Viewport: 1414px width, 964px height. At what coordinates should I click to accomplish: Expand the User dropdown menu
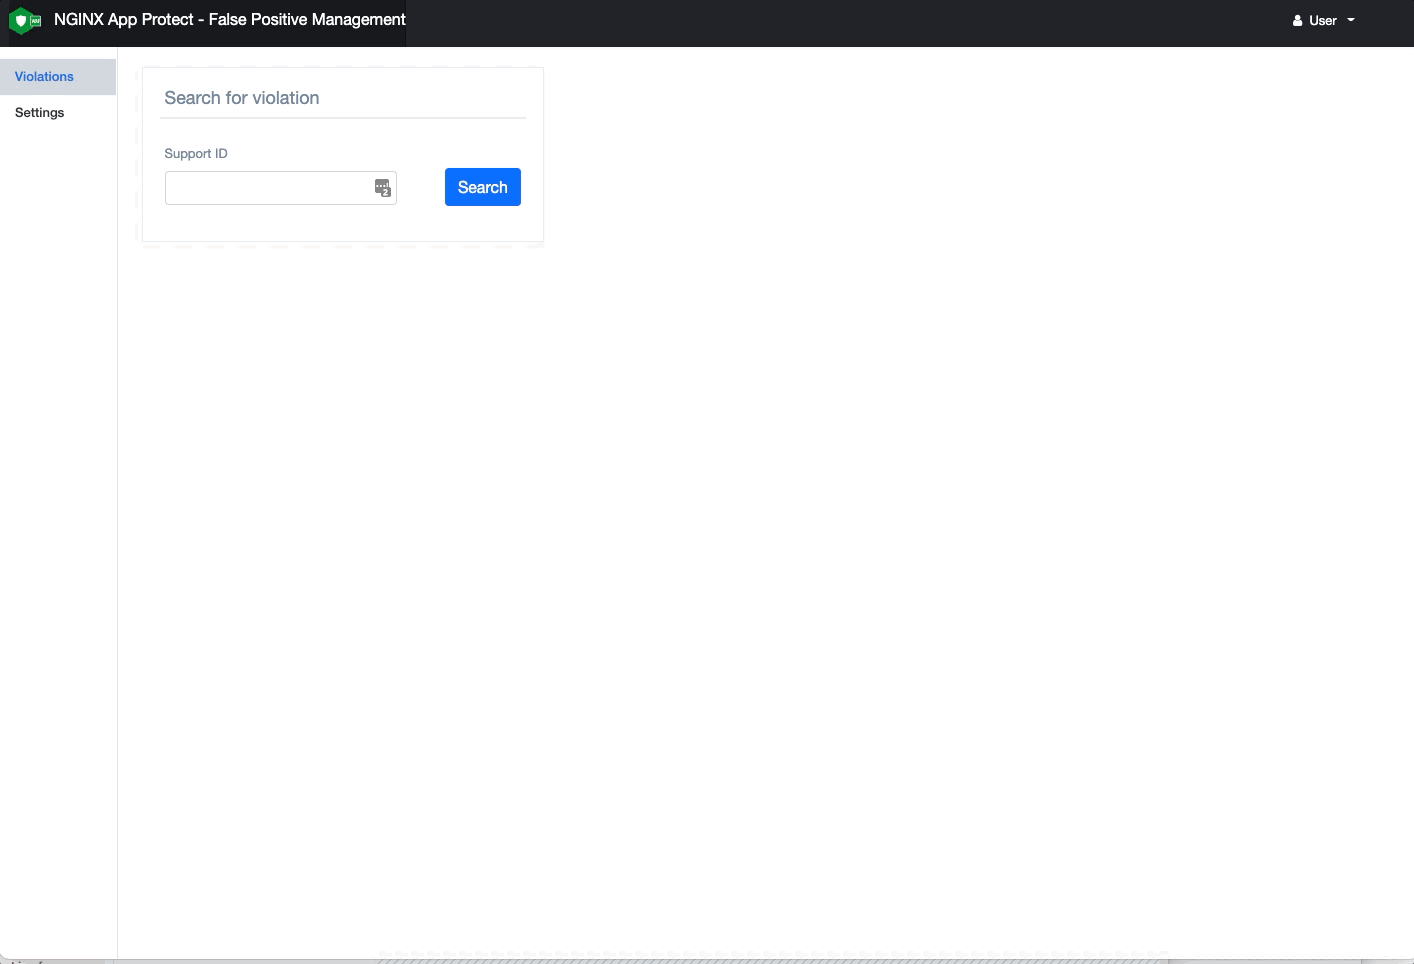[x=1324, y=20]
